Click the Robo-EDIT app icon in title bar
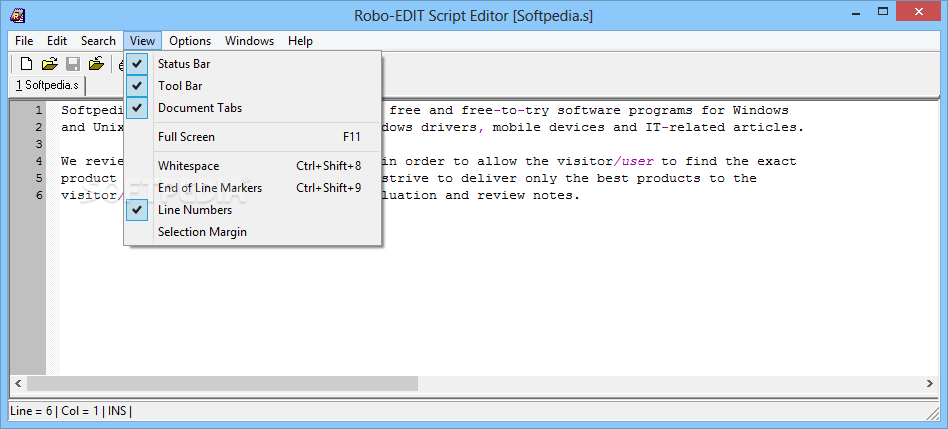The image size is (948, 429). (18, 15)
